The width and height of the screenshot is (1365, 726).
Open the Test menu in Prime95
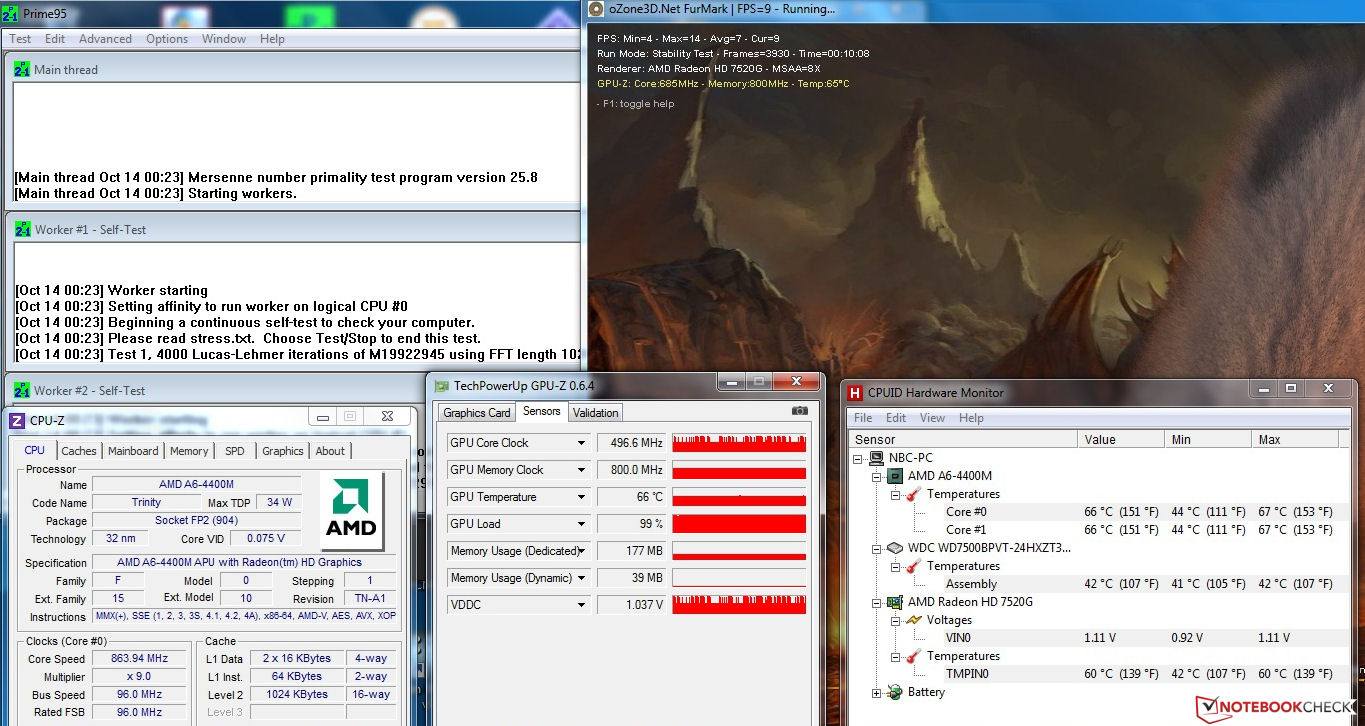20,39
